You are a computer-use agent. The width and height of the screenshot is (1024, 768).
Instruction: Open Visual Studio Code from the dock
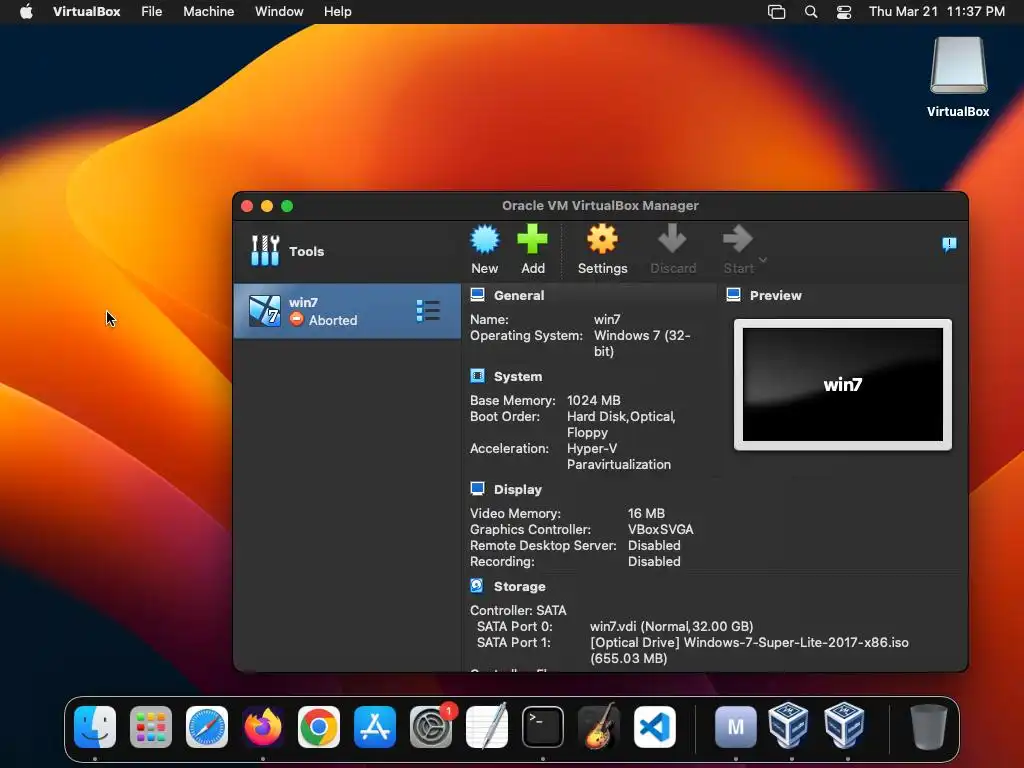click(655, 727)
